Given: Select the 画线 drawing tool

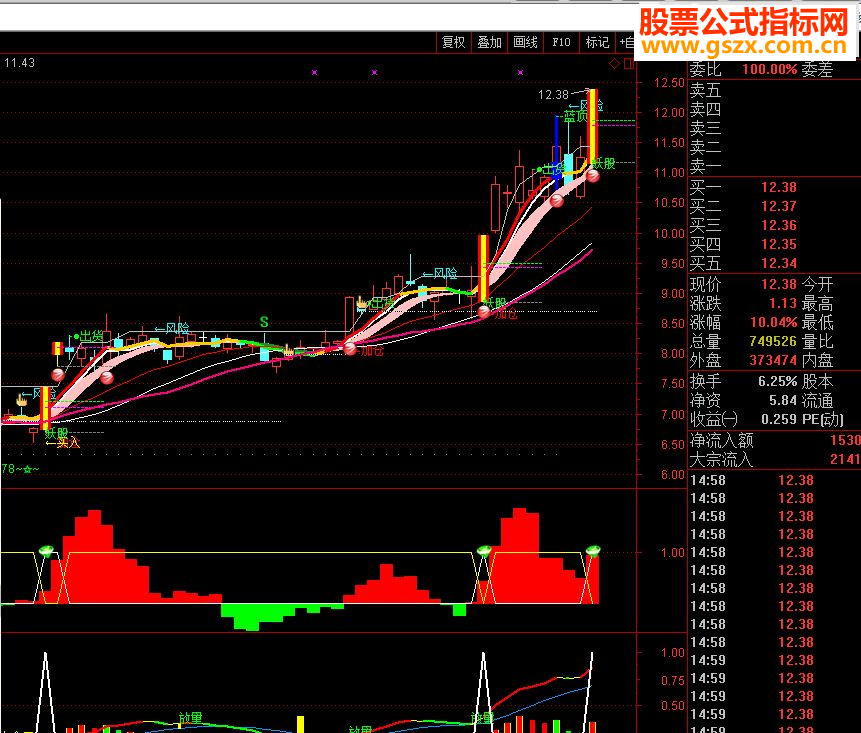Looking at the screenshot, I should (525, 42).
